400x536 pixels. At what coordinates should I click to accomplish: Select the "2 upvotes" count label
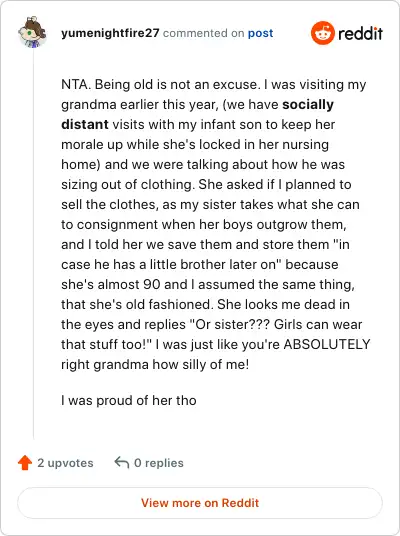65,463
